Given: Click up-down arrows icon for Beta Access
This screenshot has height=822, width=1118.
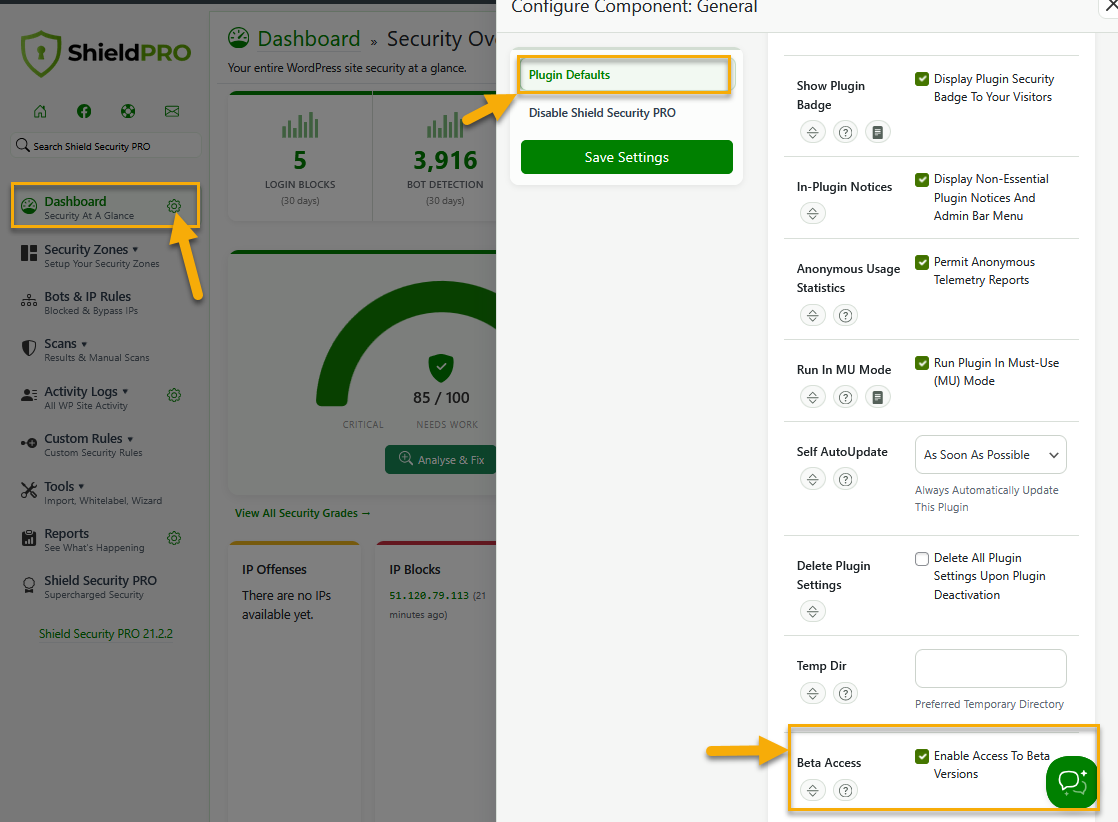Looking at the screenshot, I should pyautogui.click(x=813, y=790).
